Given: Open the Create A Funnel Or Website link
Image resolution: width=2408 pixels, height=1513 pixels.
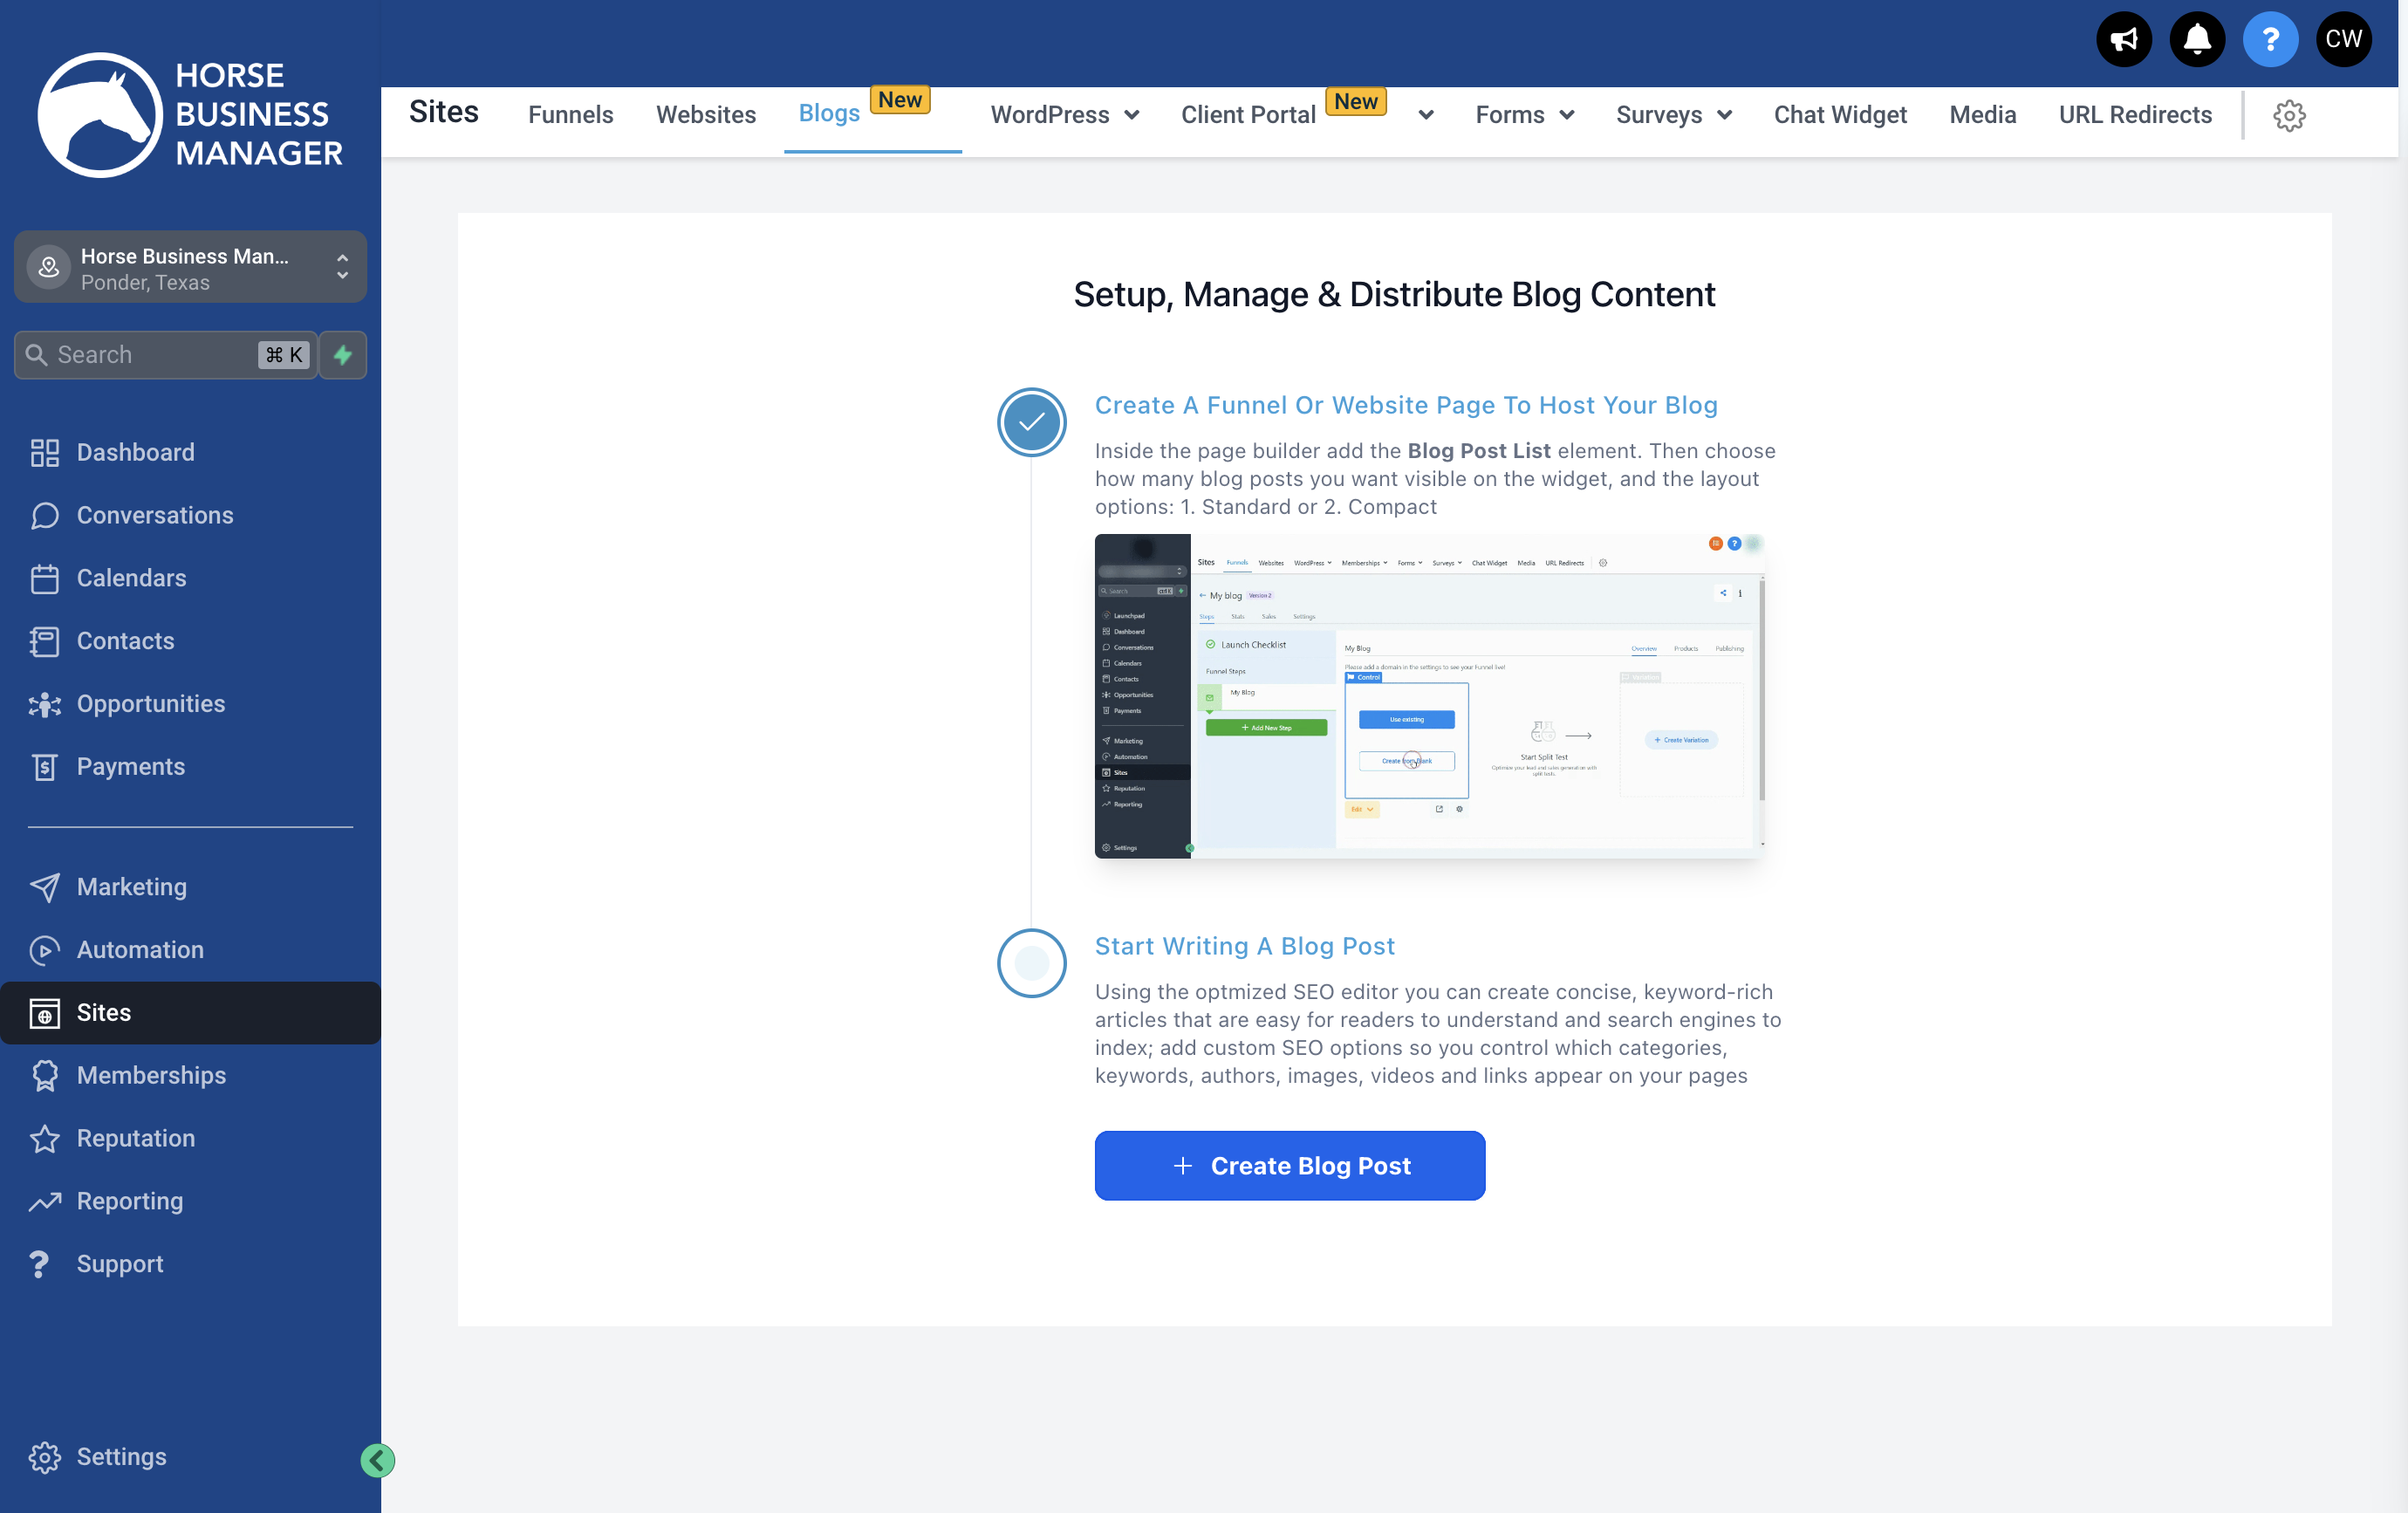Looking at the screenshot, I should (x=1406, y=405).
